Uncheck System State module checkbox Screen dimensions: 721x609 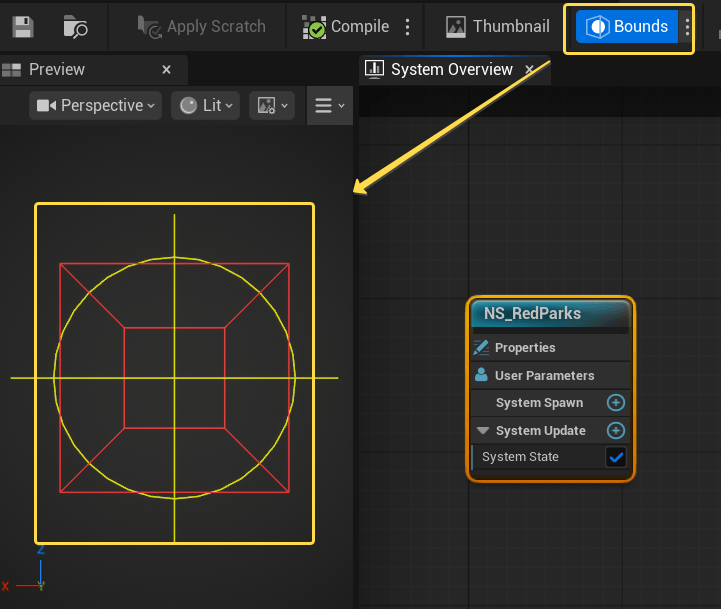[616, 457]
